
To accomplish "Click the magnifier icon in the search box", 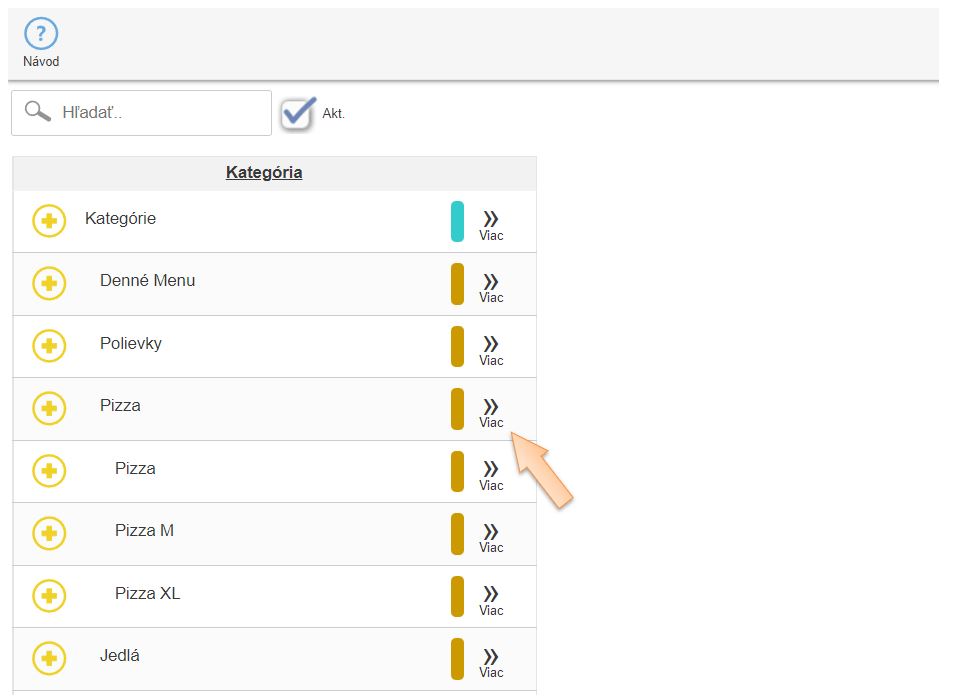I will [37, 111].
